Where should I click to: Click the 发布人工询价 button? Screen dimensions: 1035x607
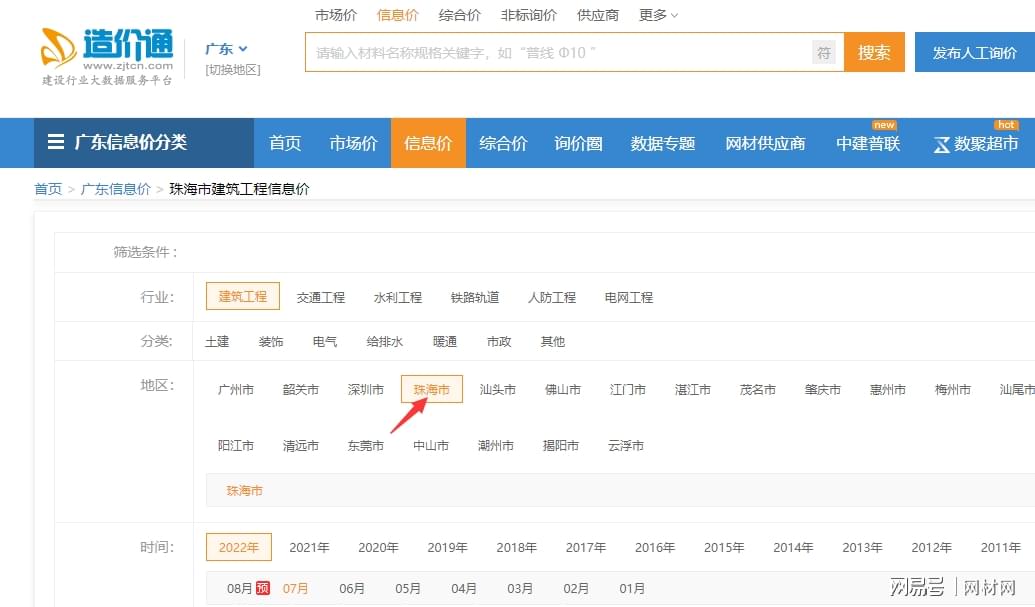(974, 52)
